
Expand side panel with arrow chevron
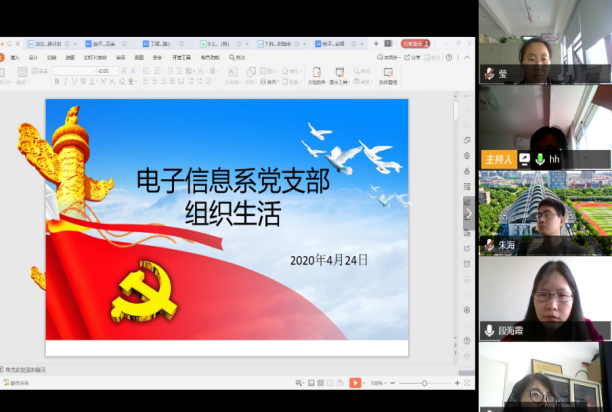pyautogui.click(x=468, y=212)
